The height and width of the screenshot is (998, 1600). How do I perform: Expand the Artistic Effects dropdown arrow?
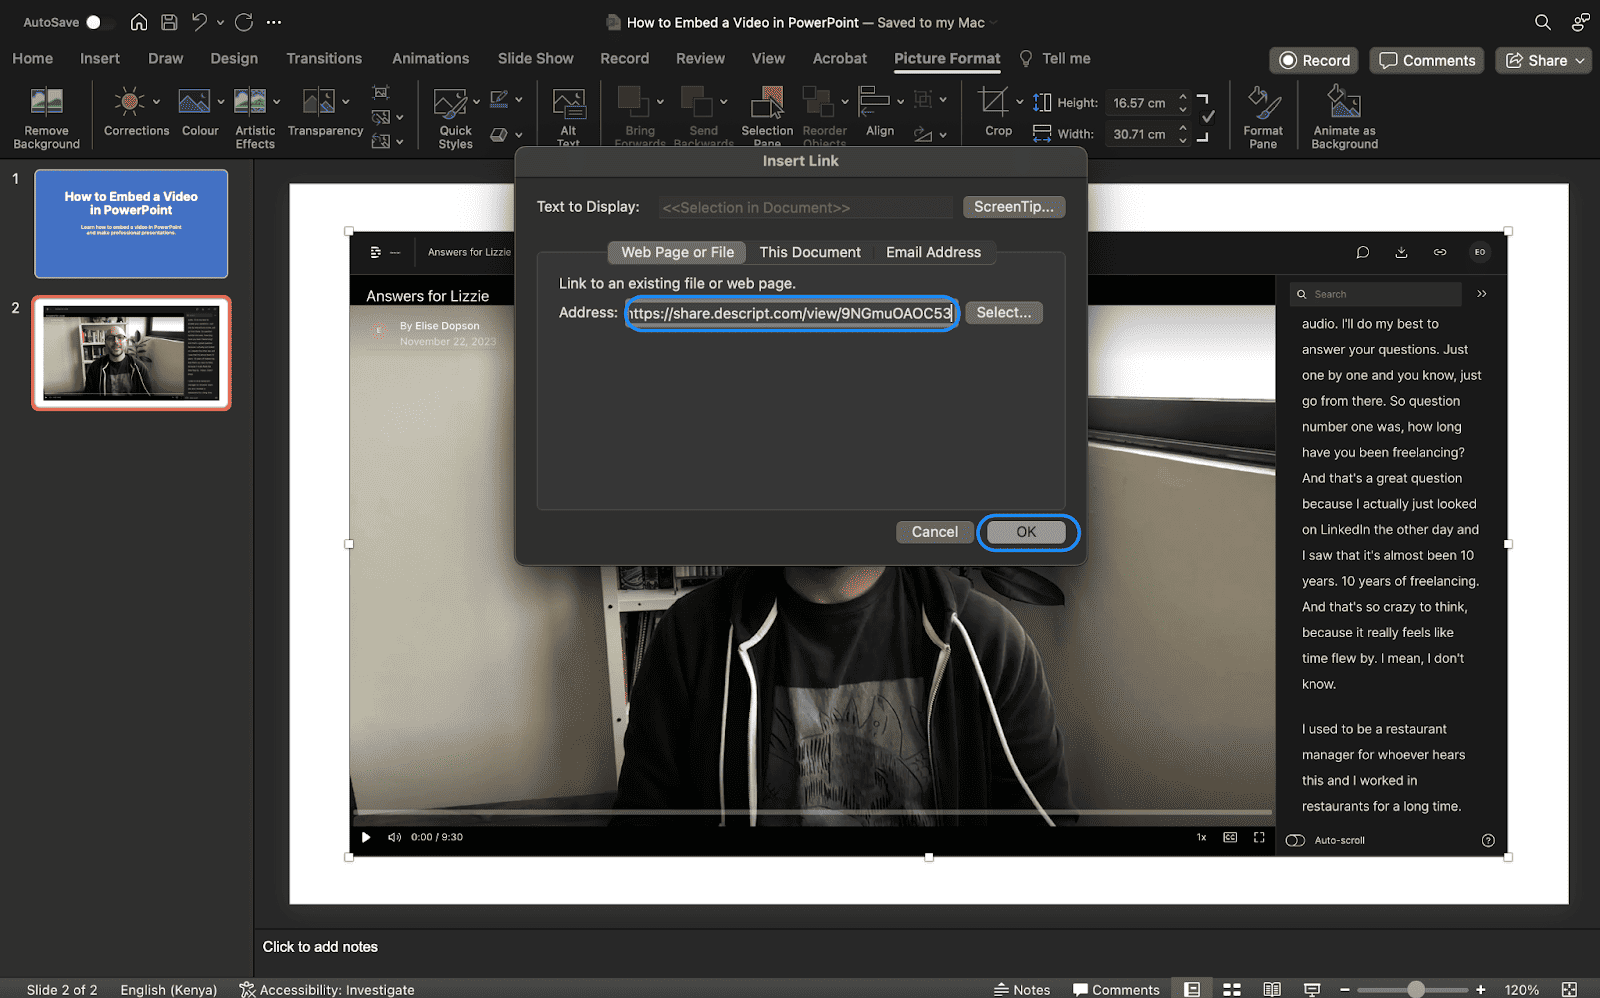(277, 101)
